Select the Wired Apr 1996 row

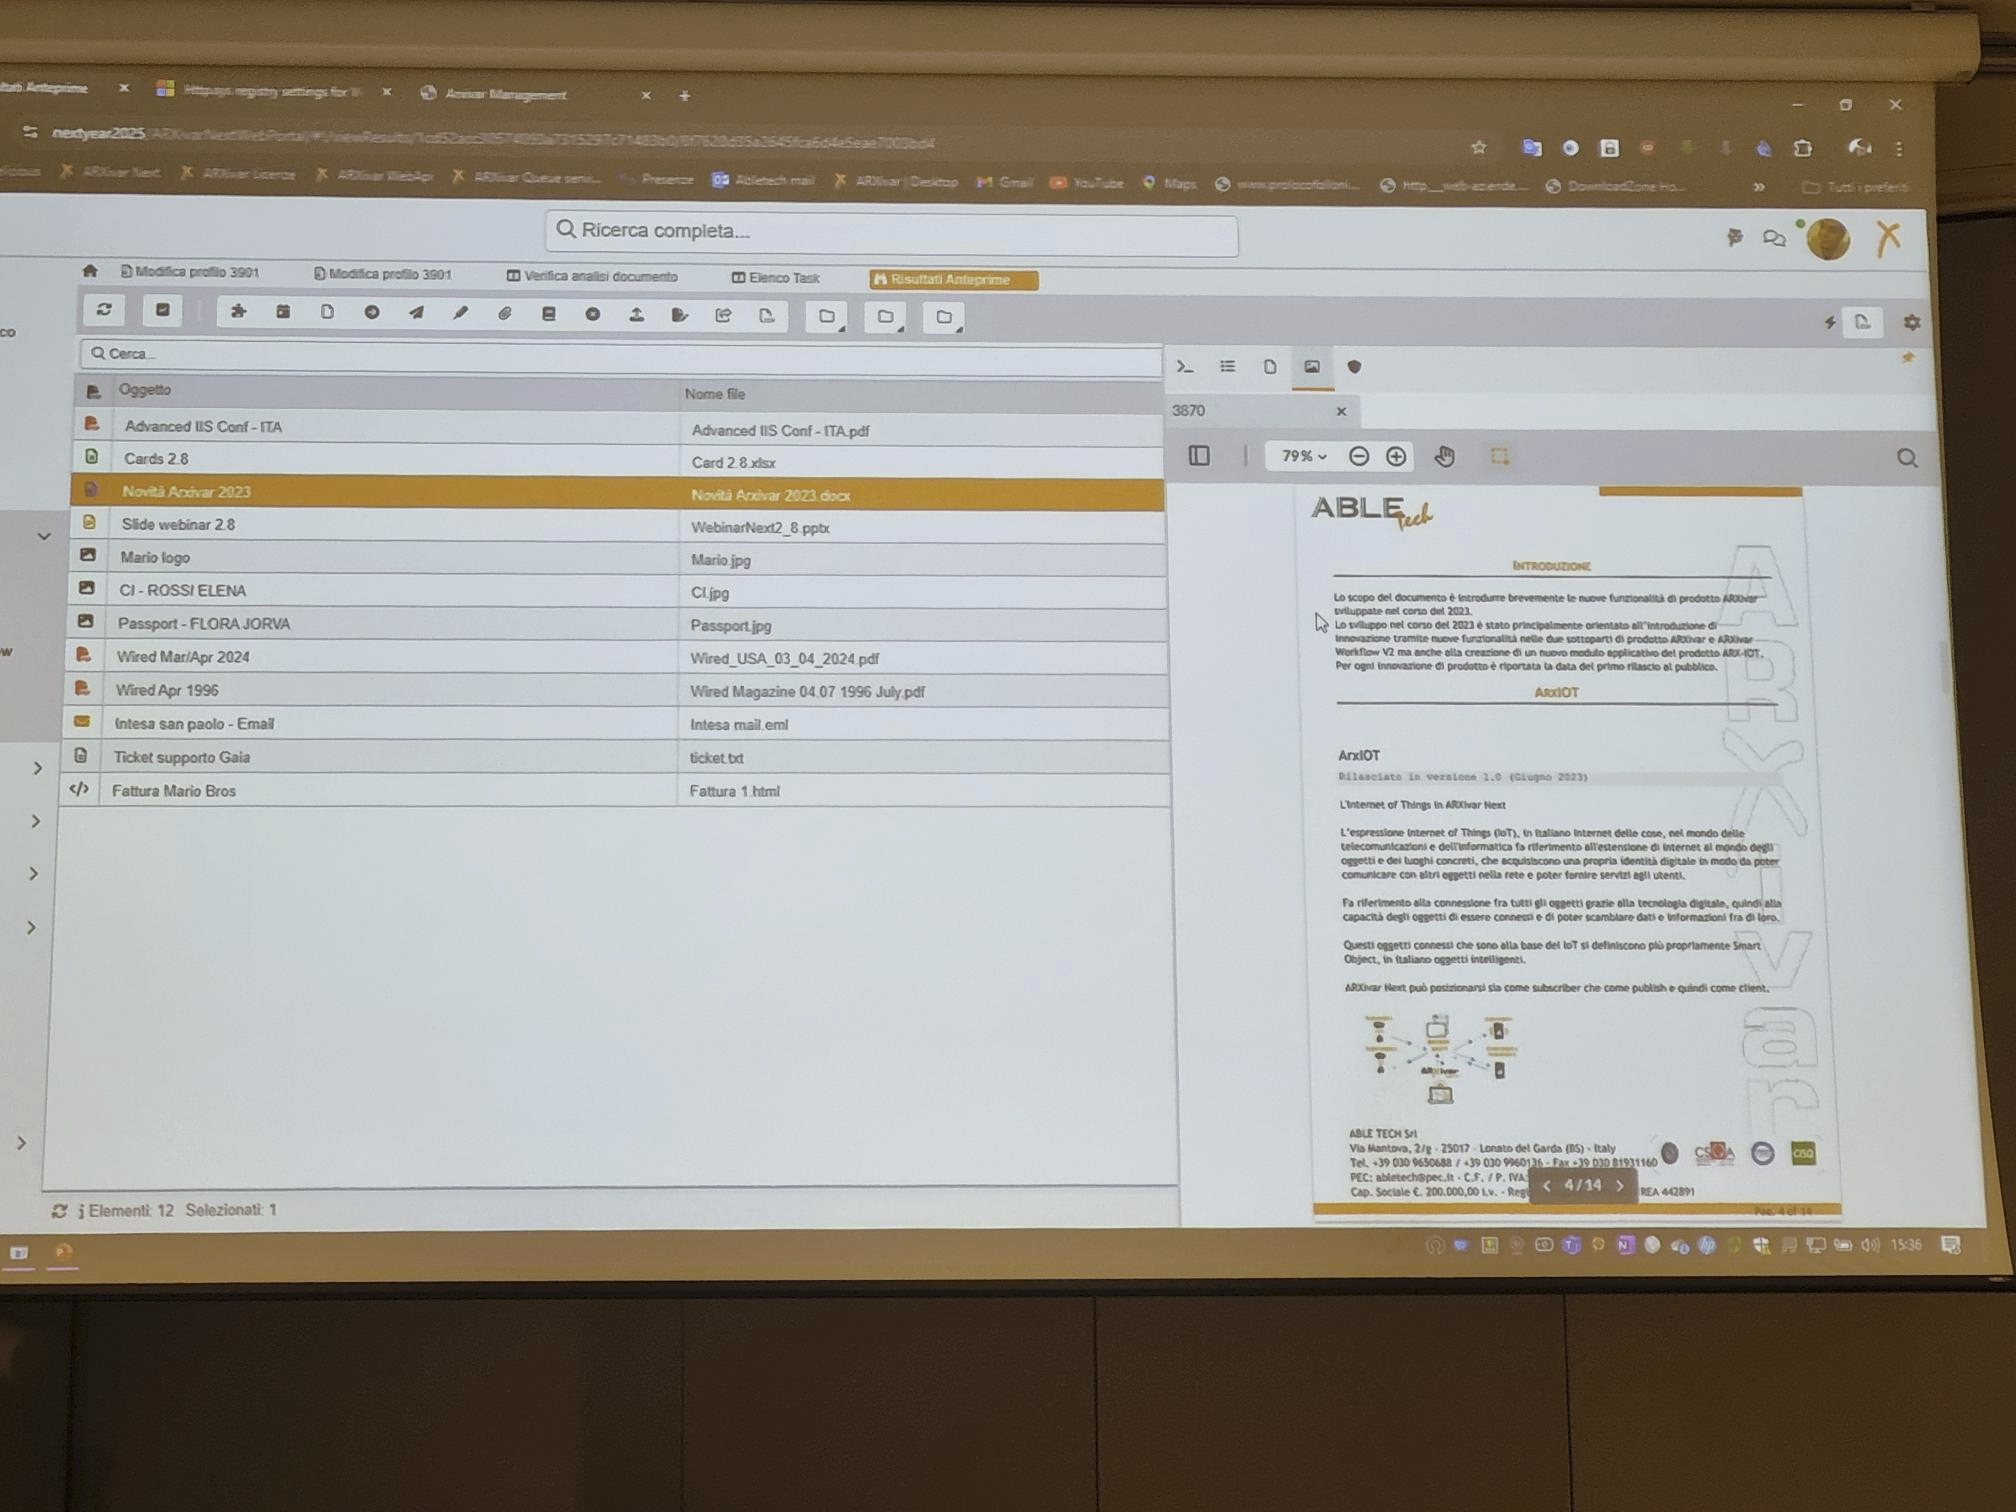[616, 690]
